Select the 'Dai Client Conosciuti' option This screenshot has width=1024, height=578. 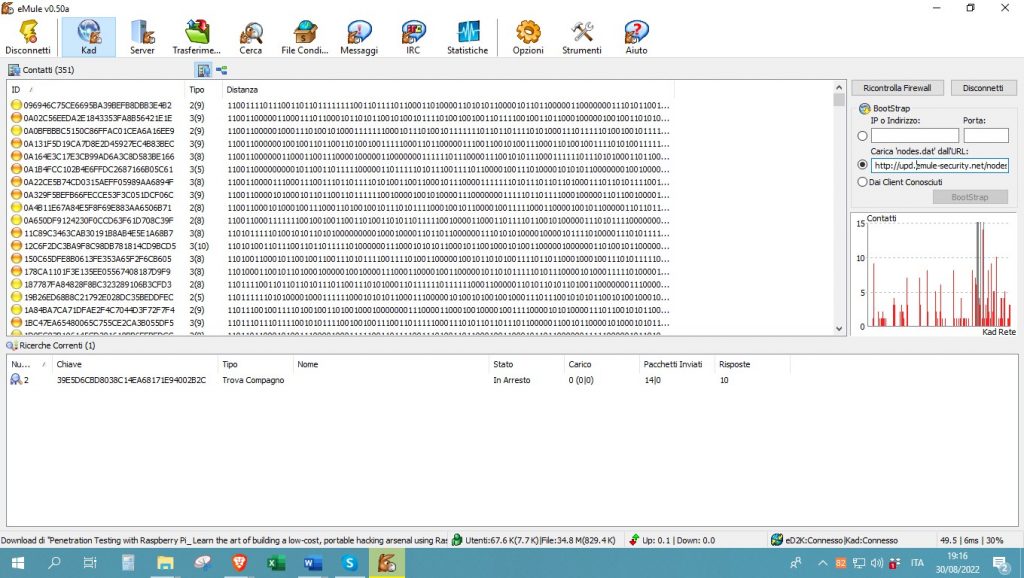tap(862, 181)
